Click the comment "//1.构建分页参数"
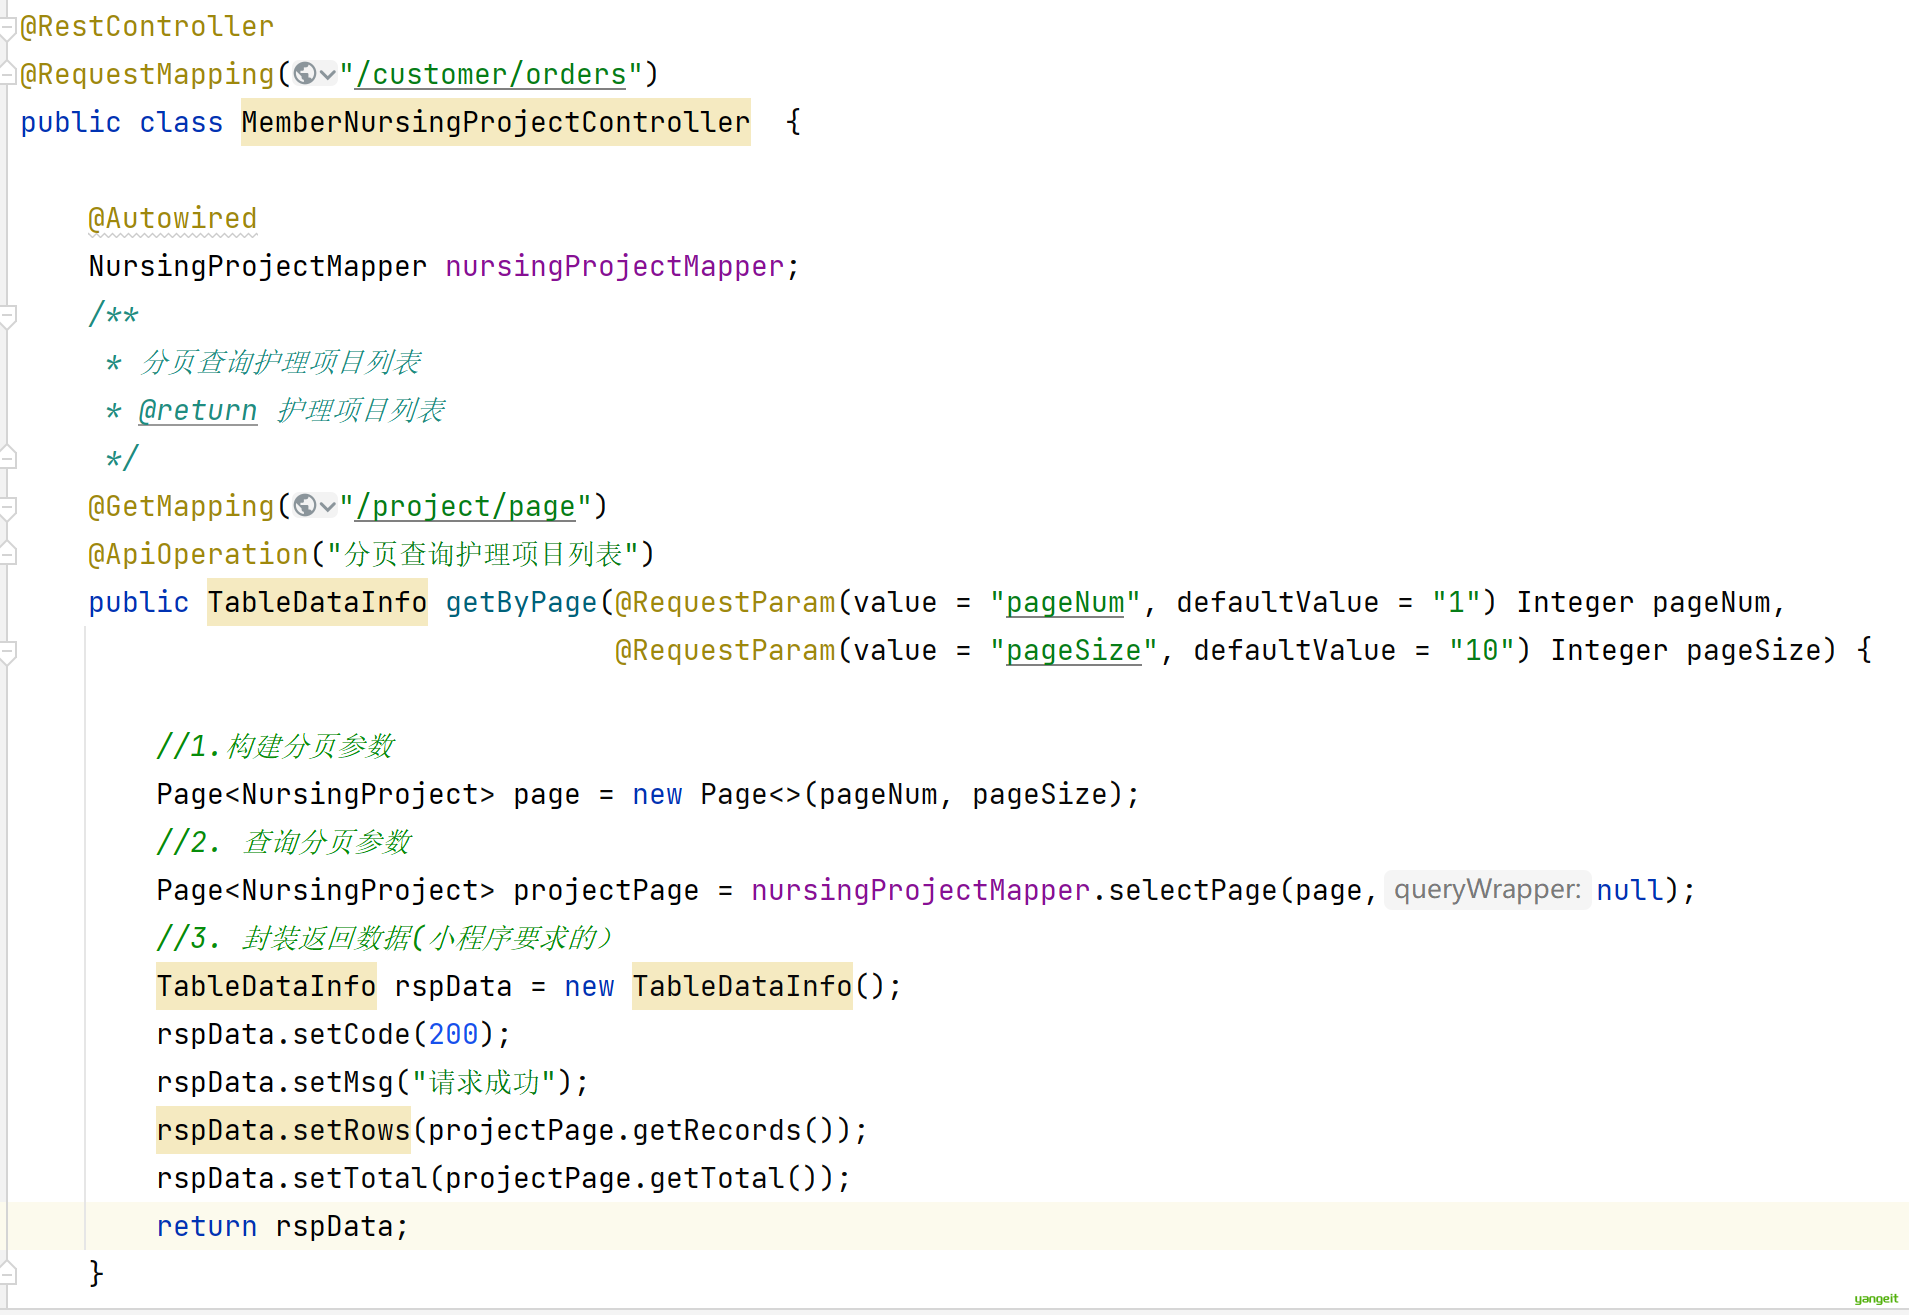 [x=276, y=746]
